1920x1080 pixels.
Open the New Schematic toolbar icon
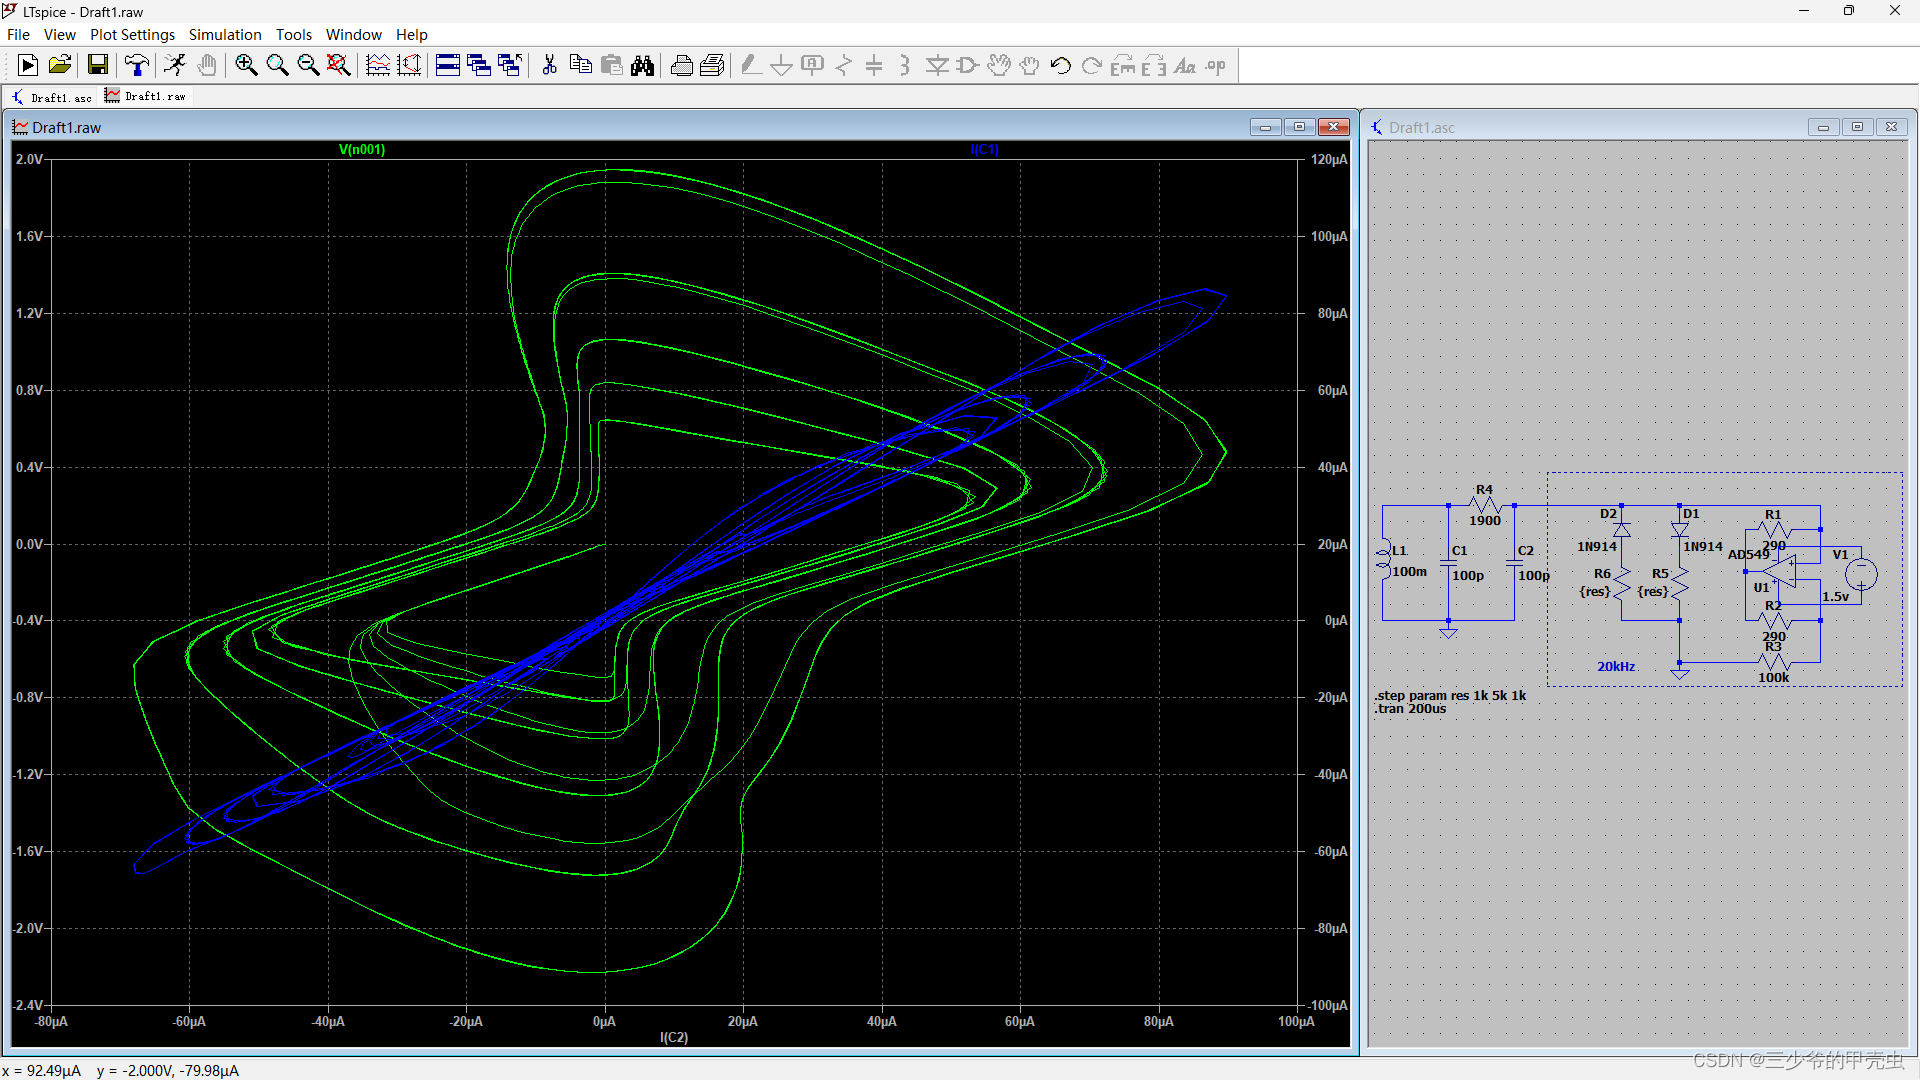point(28,66)
